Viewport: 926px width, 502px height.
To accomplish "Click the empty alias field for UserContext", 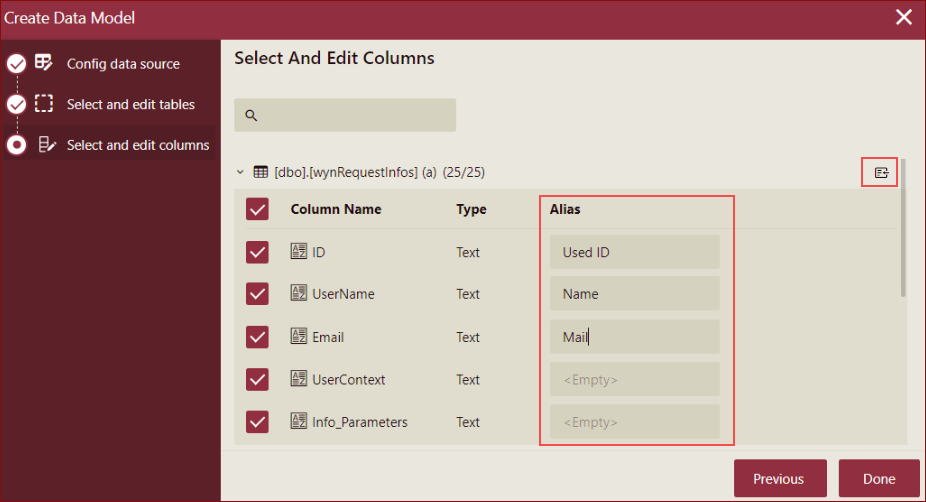I will pos(635,379).
